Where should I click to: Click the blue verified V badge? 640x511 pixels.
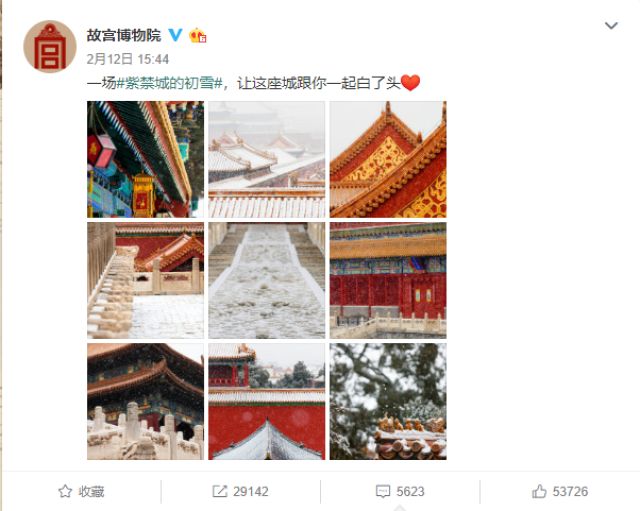[176, 35]
